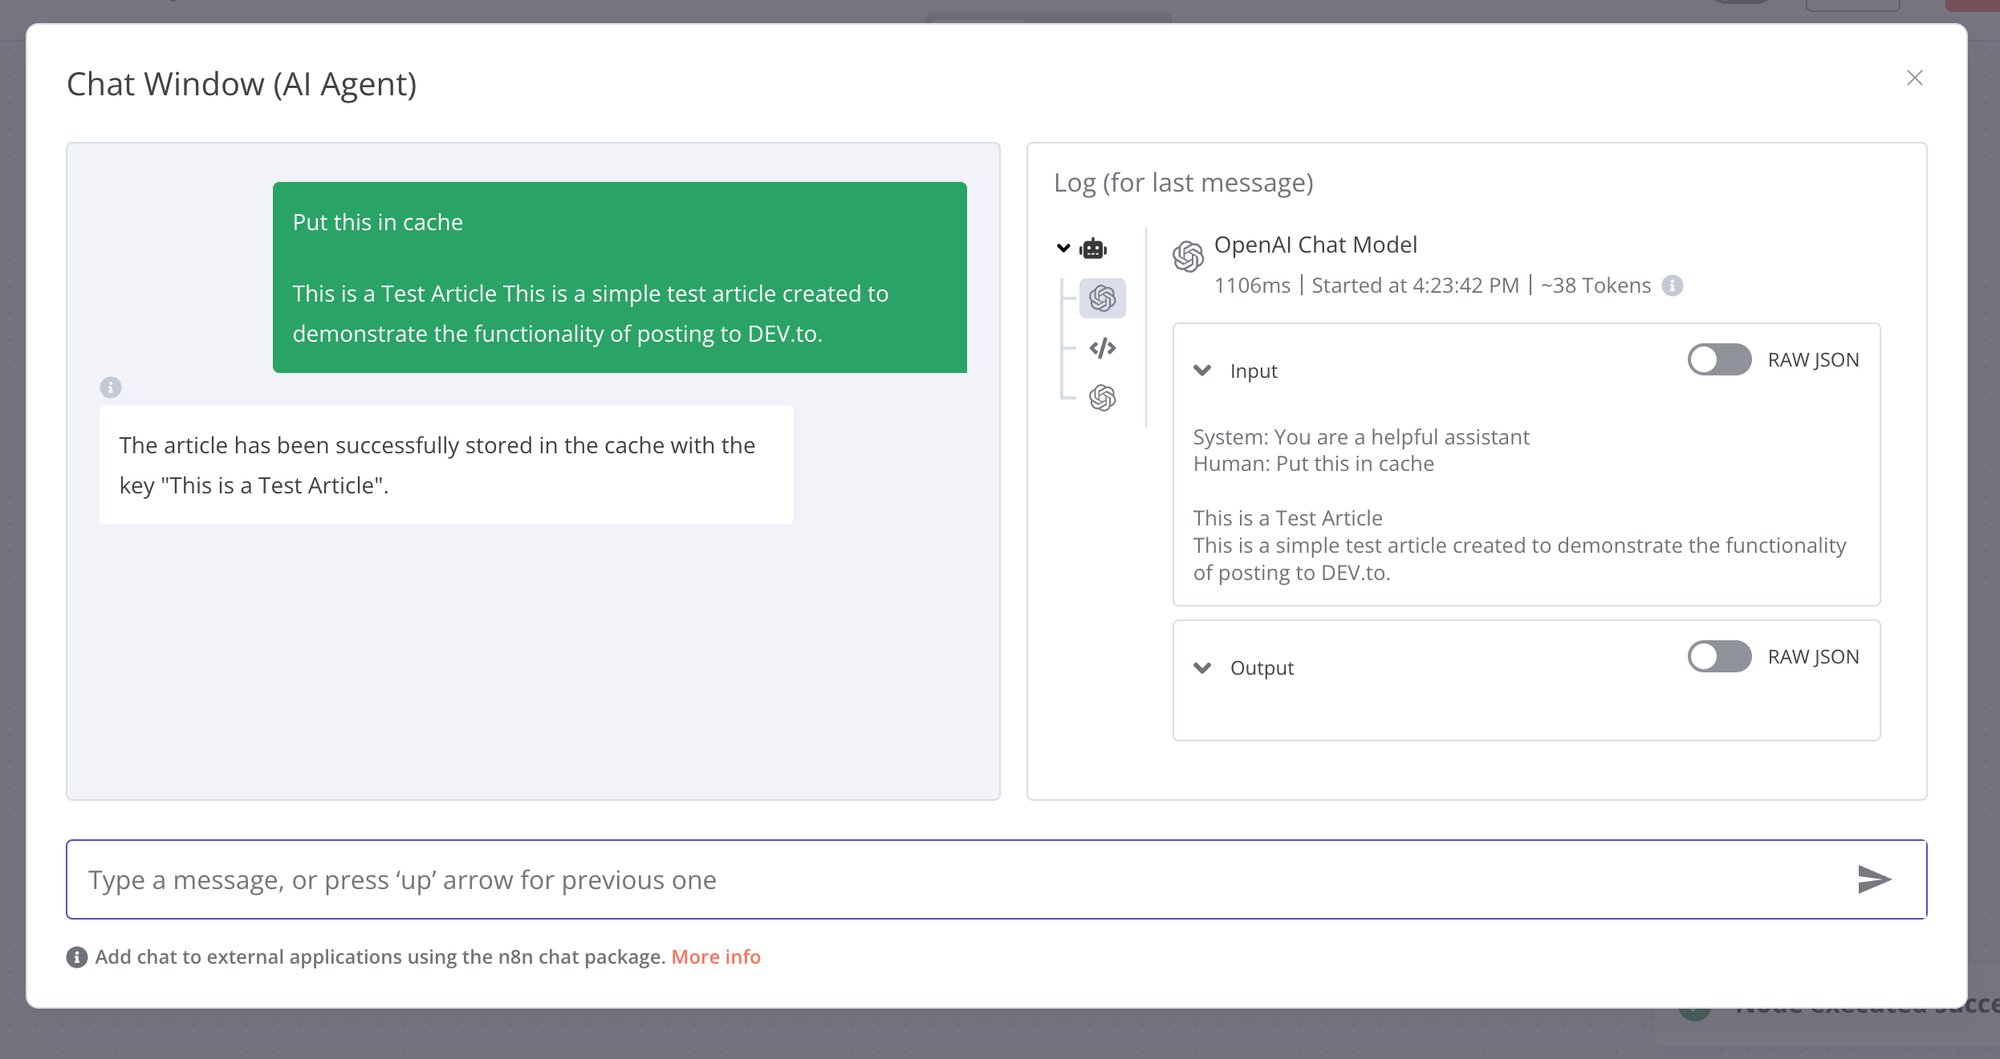Toggle RAW JSON for Output
This screenshot has width=2000, height=1059.
[x=1719, y=657]
